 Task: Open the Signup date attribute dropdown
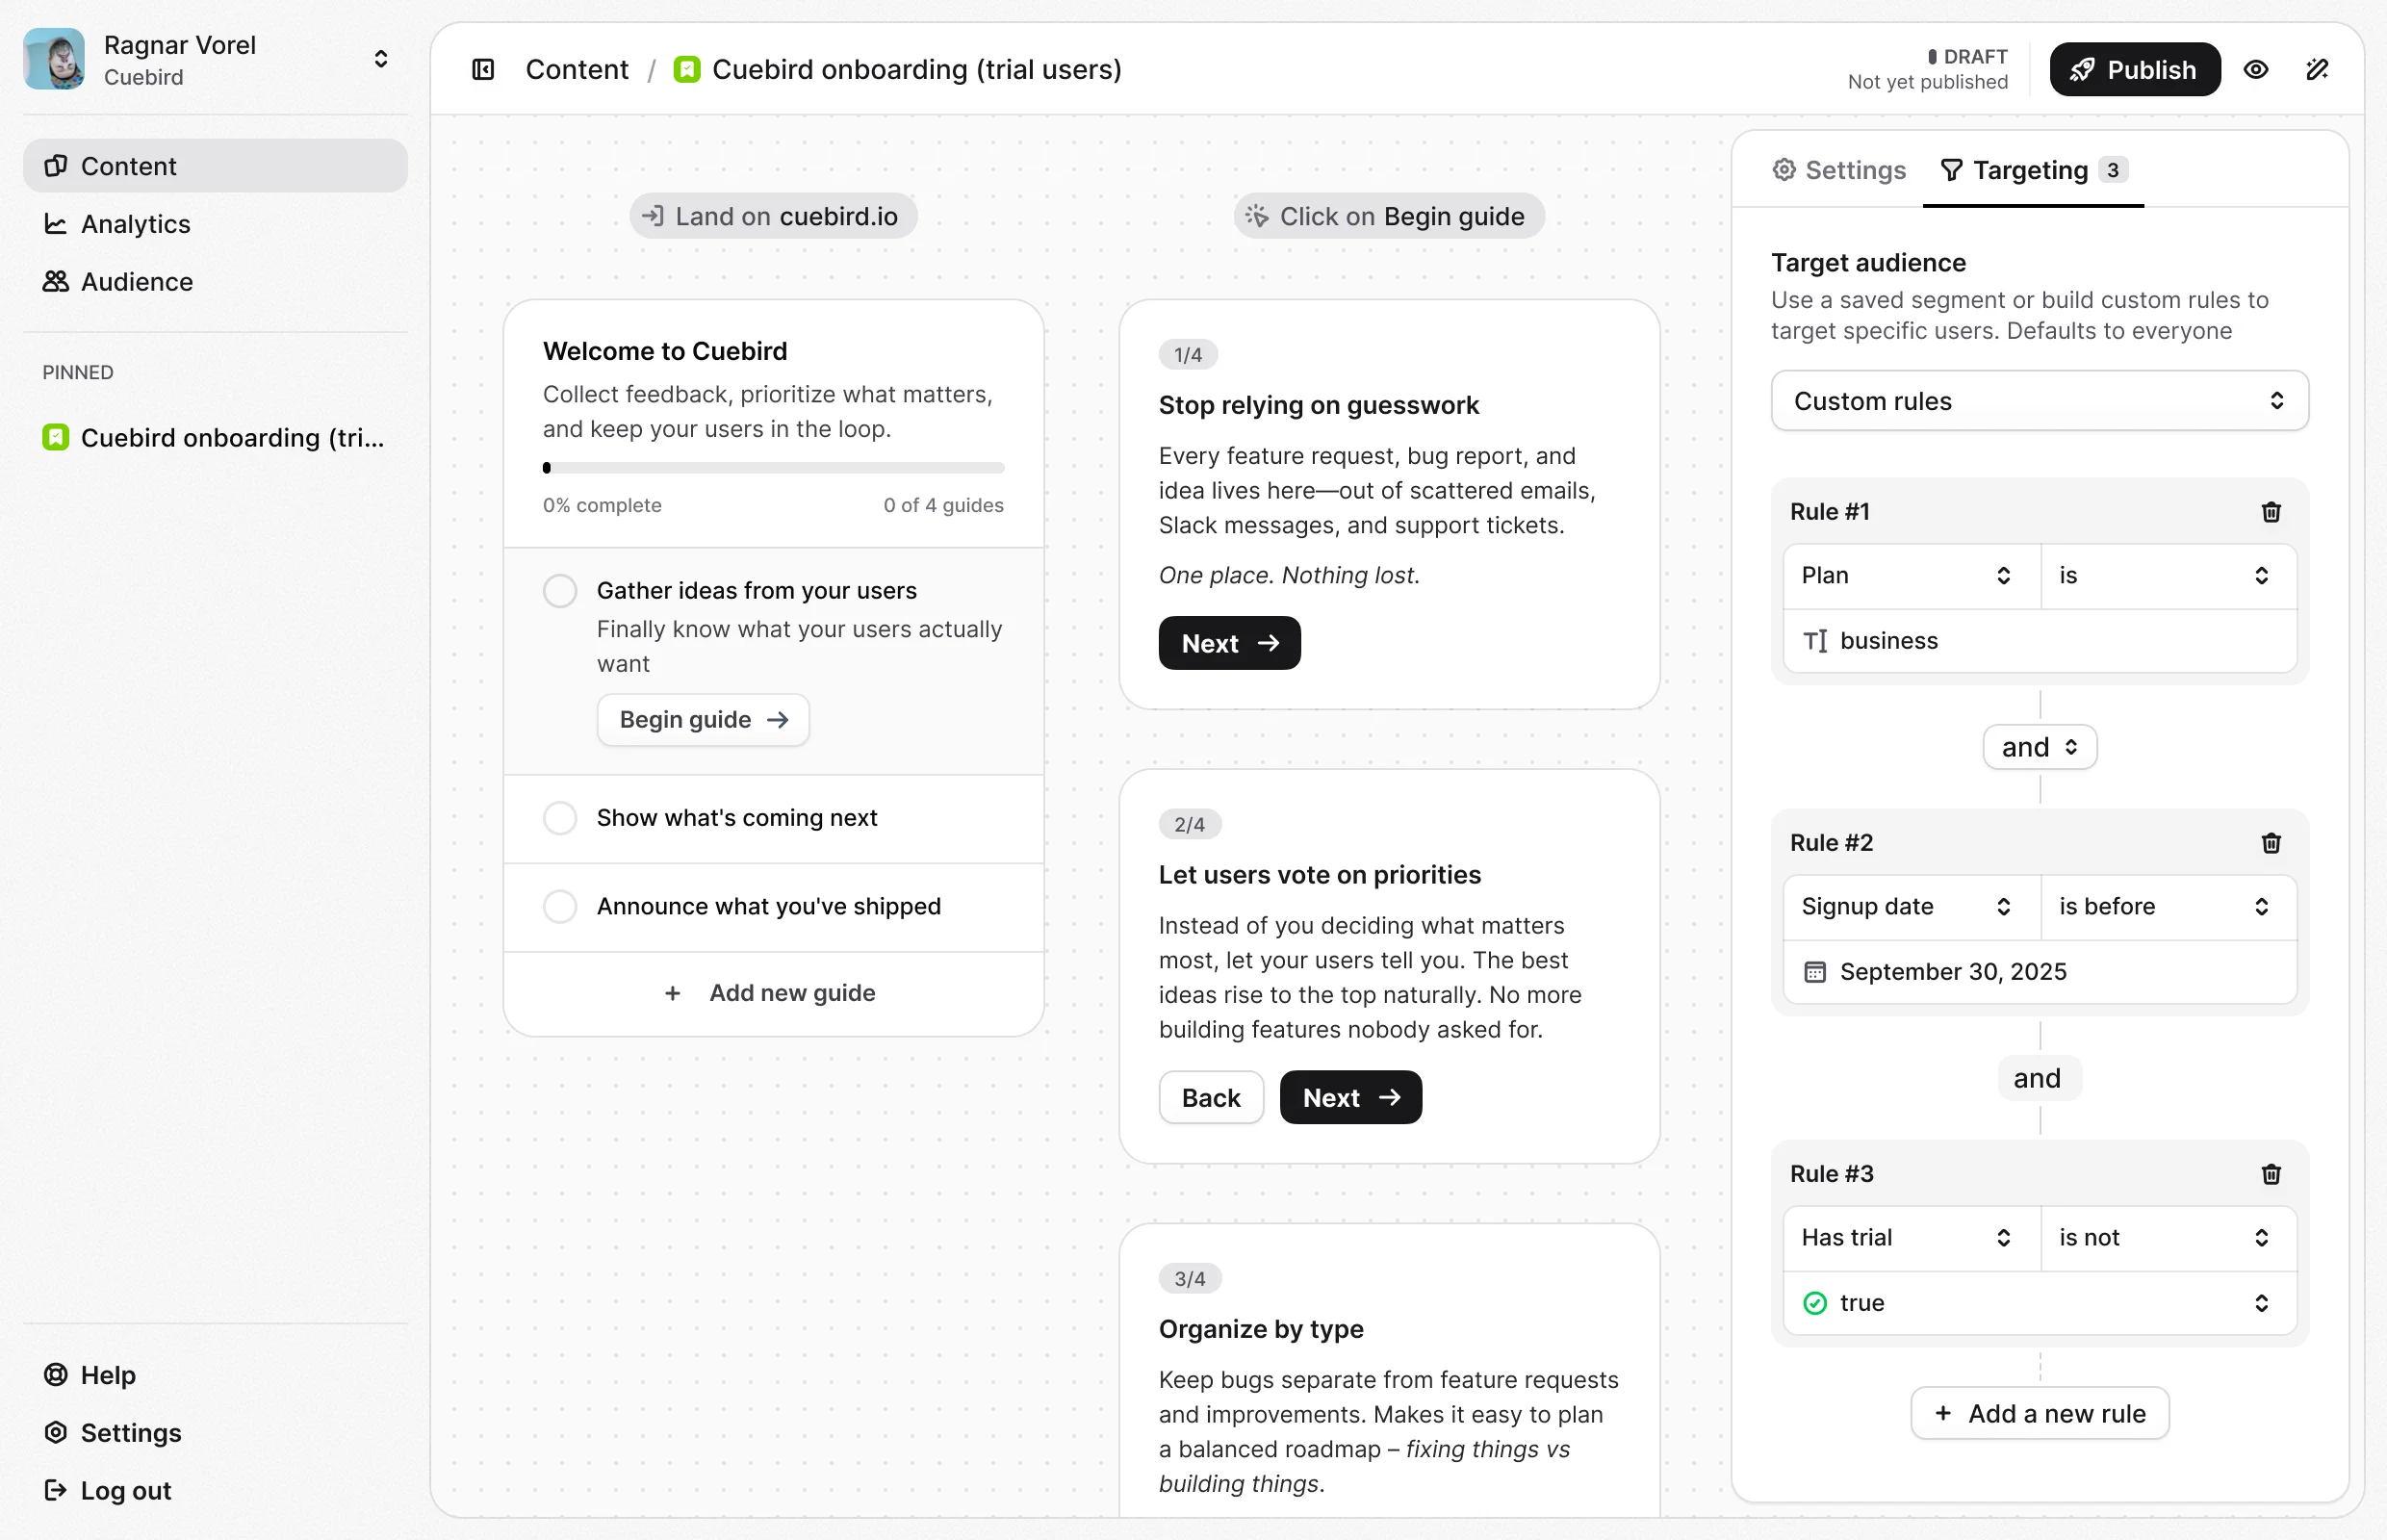click(1910, 907)
